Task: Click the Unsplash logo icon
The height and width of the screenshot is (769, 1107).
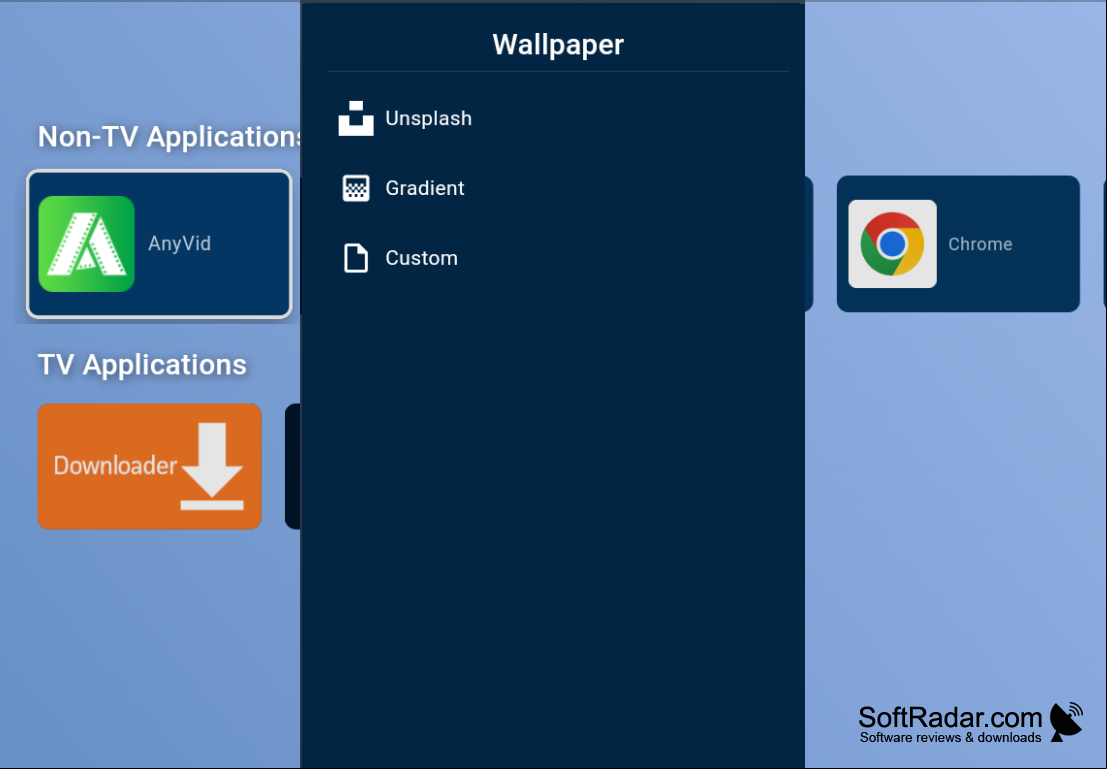Action: (x=356, y=118)
